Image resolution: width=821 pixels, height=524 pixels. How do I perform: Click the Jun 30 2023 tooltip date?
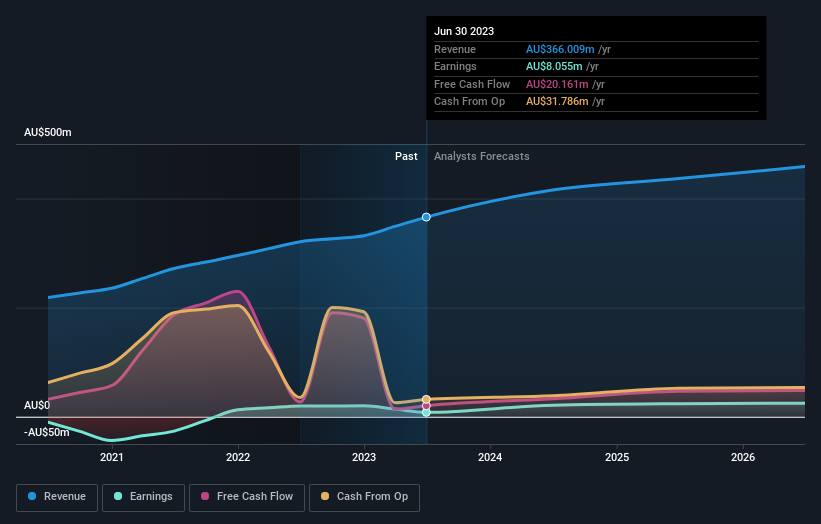pyautogui.click(x=464, y=31)
